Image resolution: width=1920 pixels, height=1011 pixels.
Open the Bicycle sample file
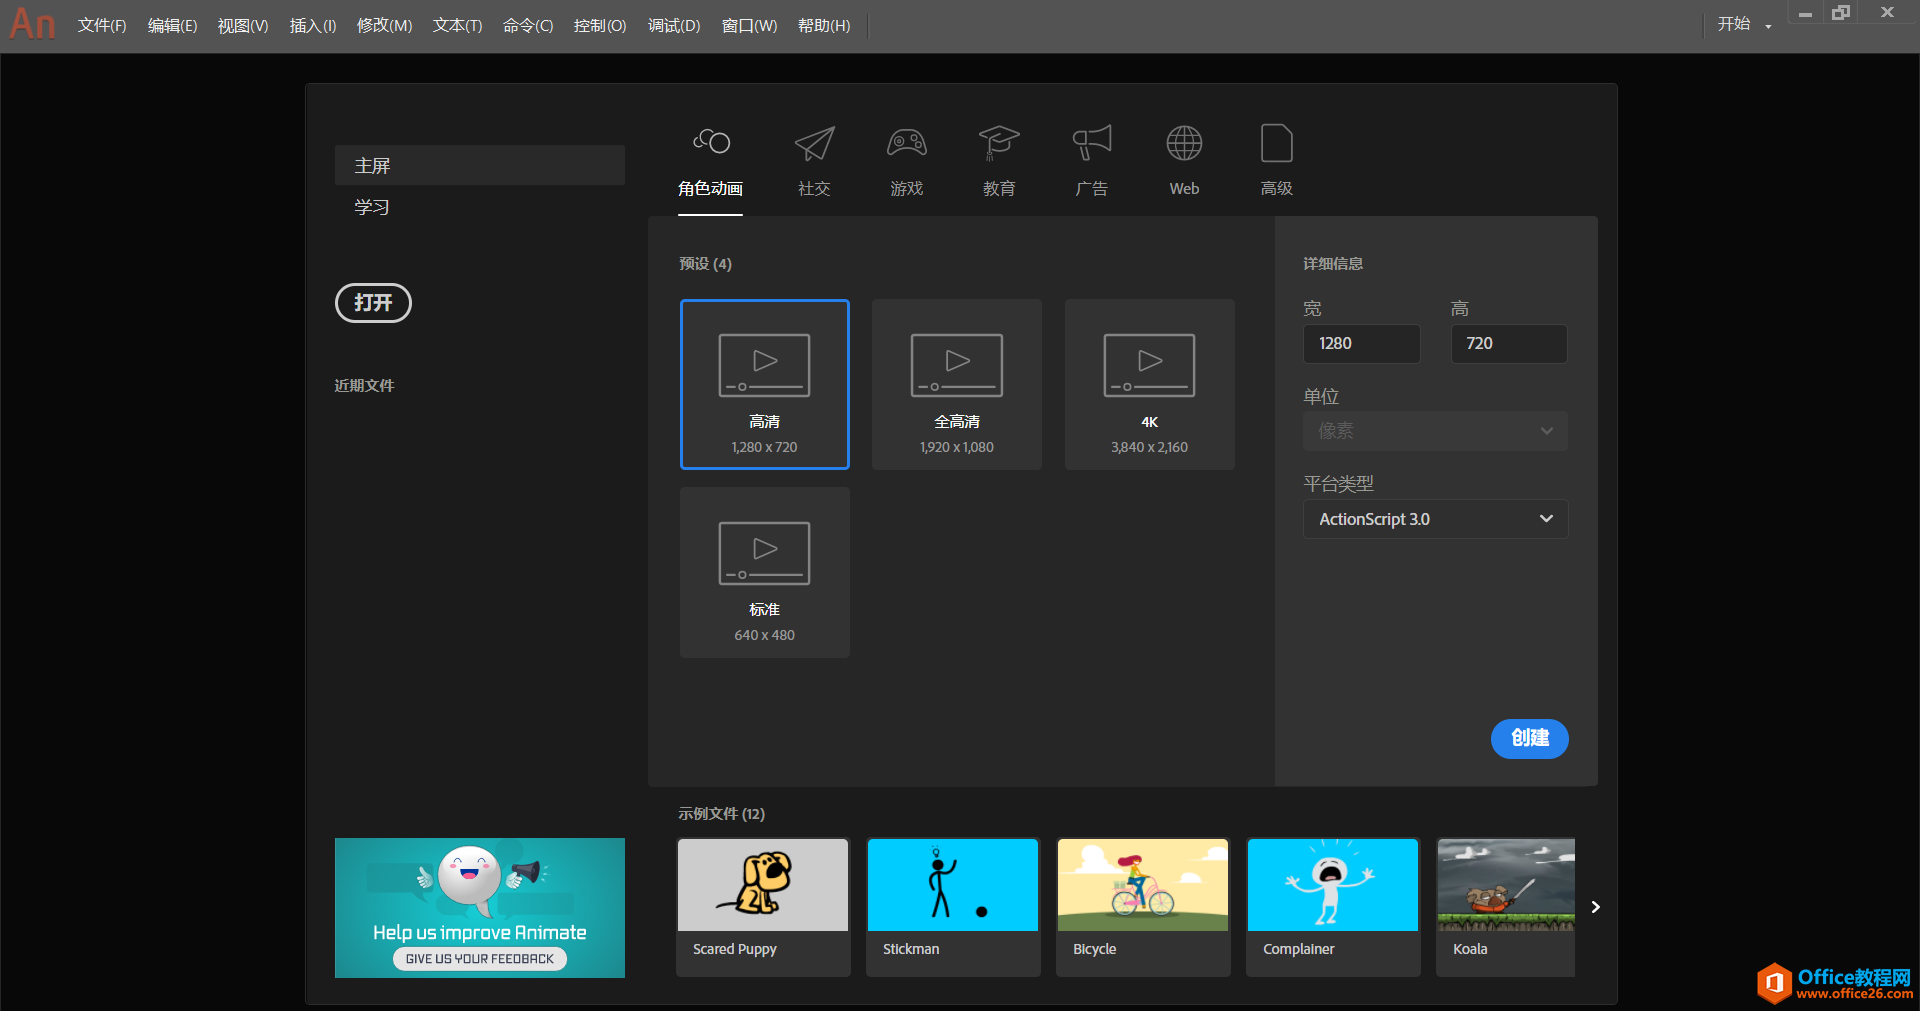[1143, 907]
